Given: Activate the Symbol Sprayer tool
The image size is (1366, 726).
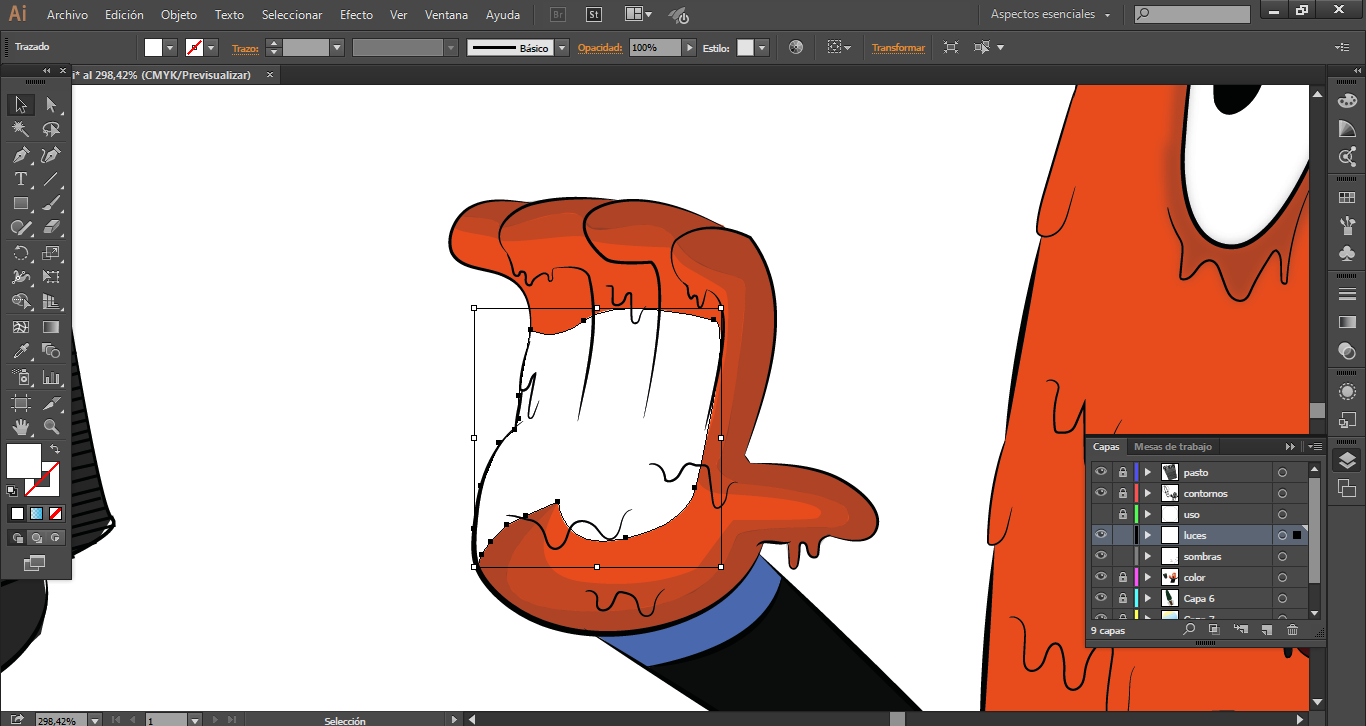Looking at the screenshot, I should point(20,377).
